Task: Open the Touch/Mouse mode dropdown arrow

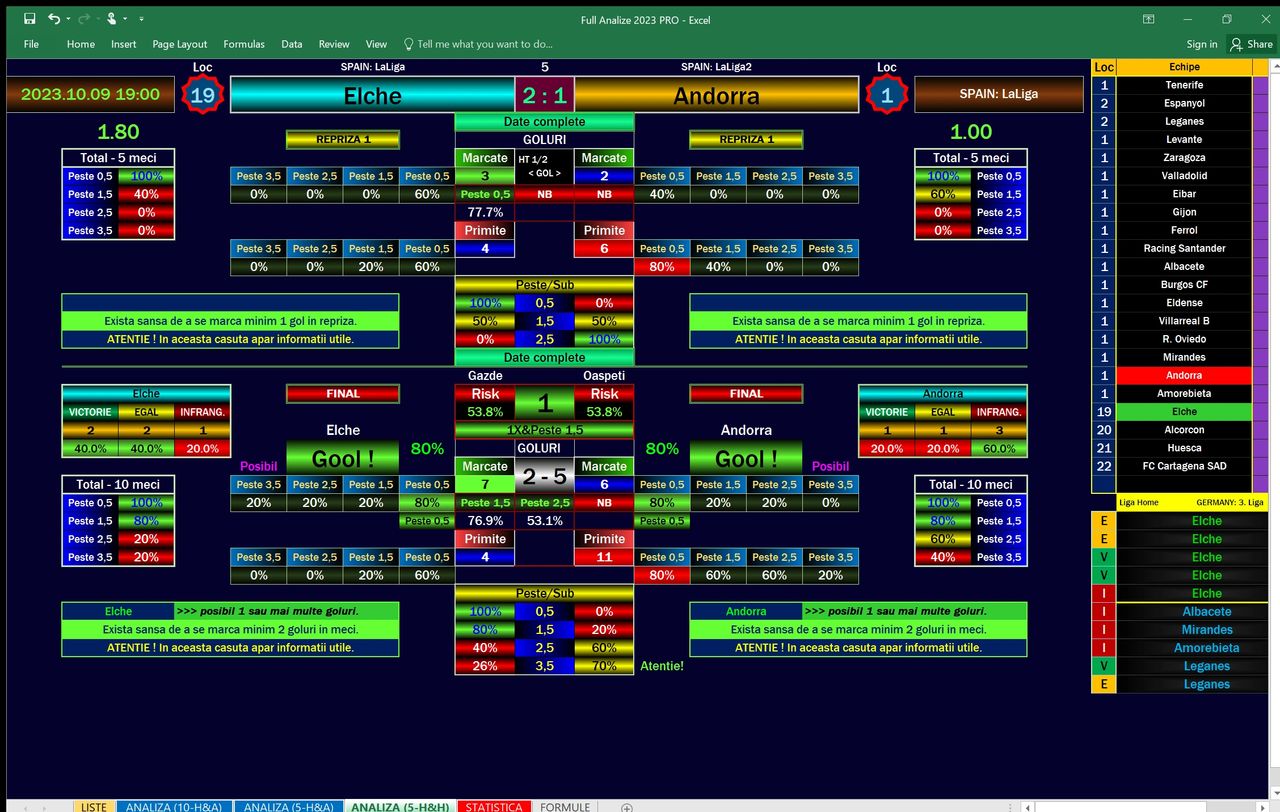Action: pos(125,19)
